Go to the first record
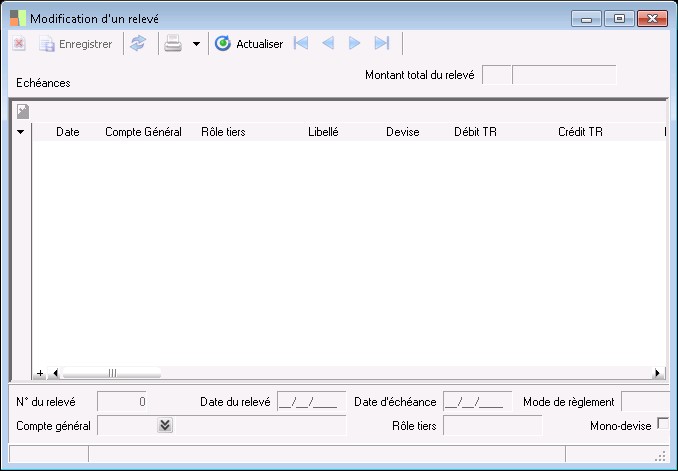Viewport: 678px width, 471px height. 301,44
